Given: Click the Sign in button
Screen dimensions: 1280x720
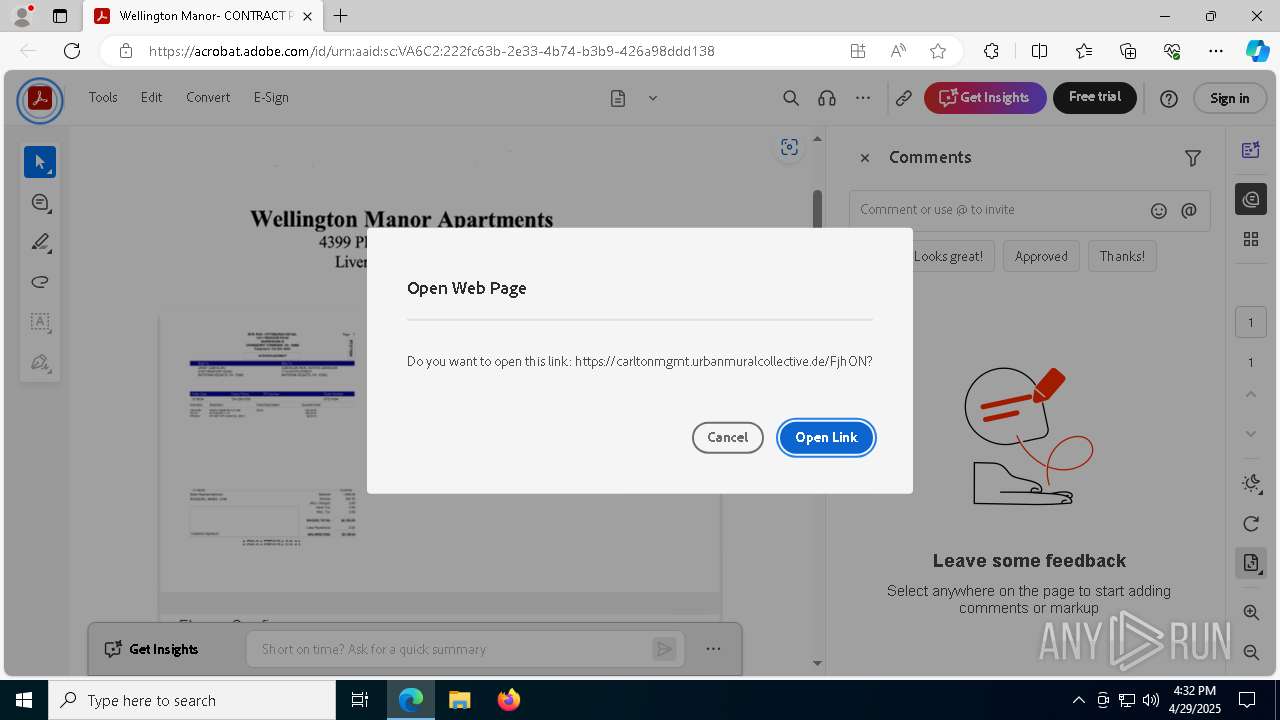Looking at the screenshot, I should click(x=1229, y=98).
